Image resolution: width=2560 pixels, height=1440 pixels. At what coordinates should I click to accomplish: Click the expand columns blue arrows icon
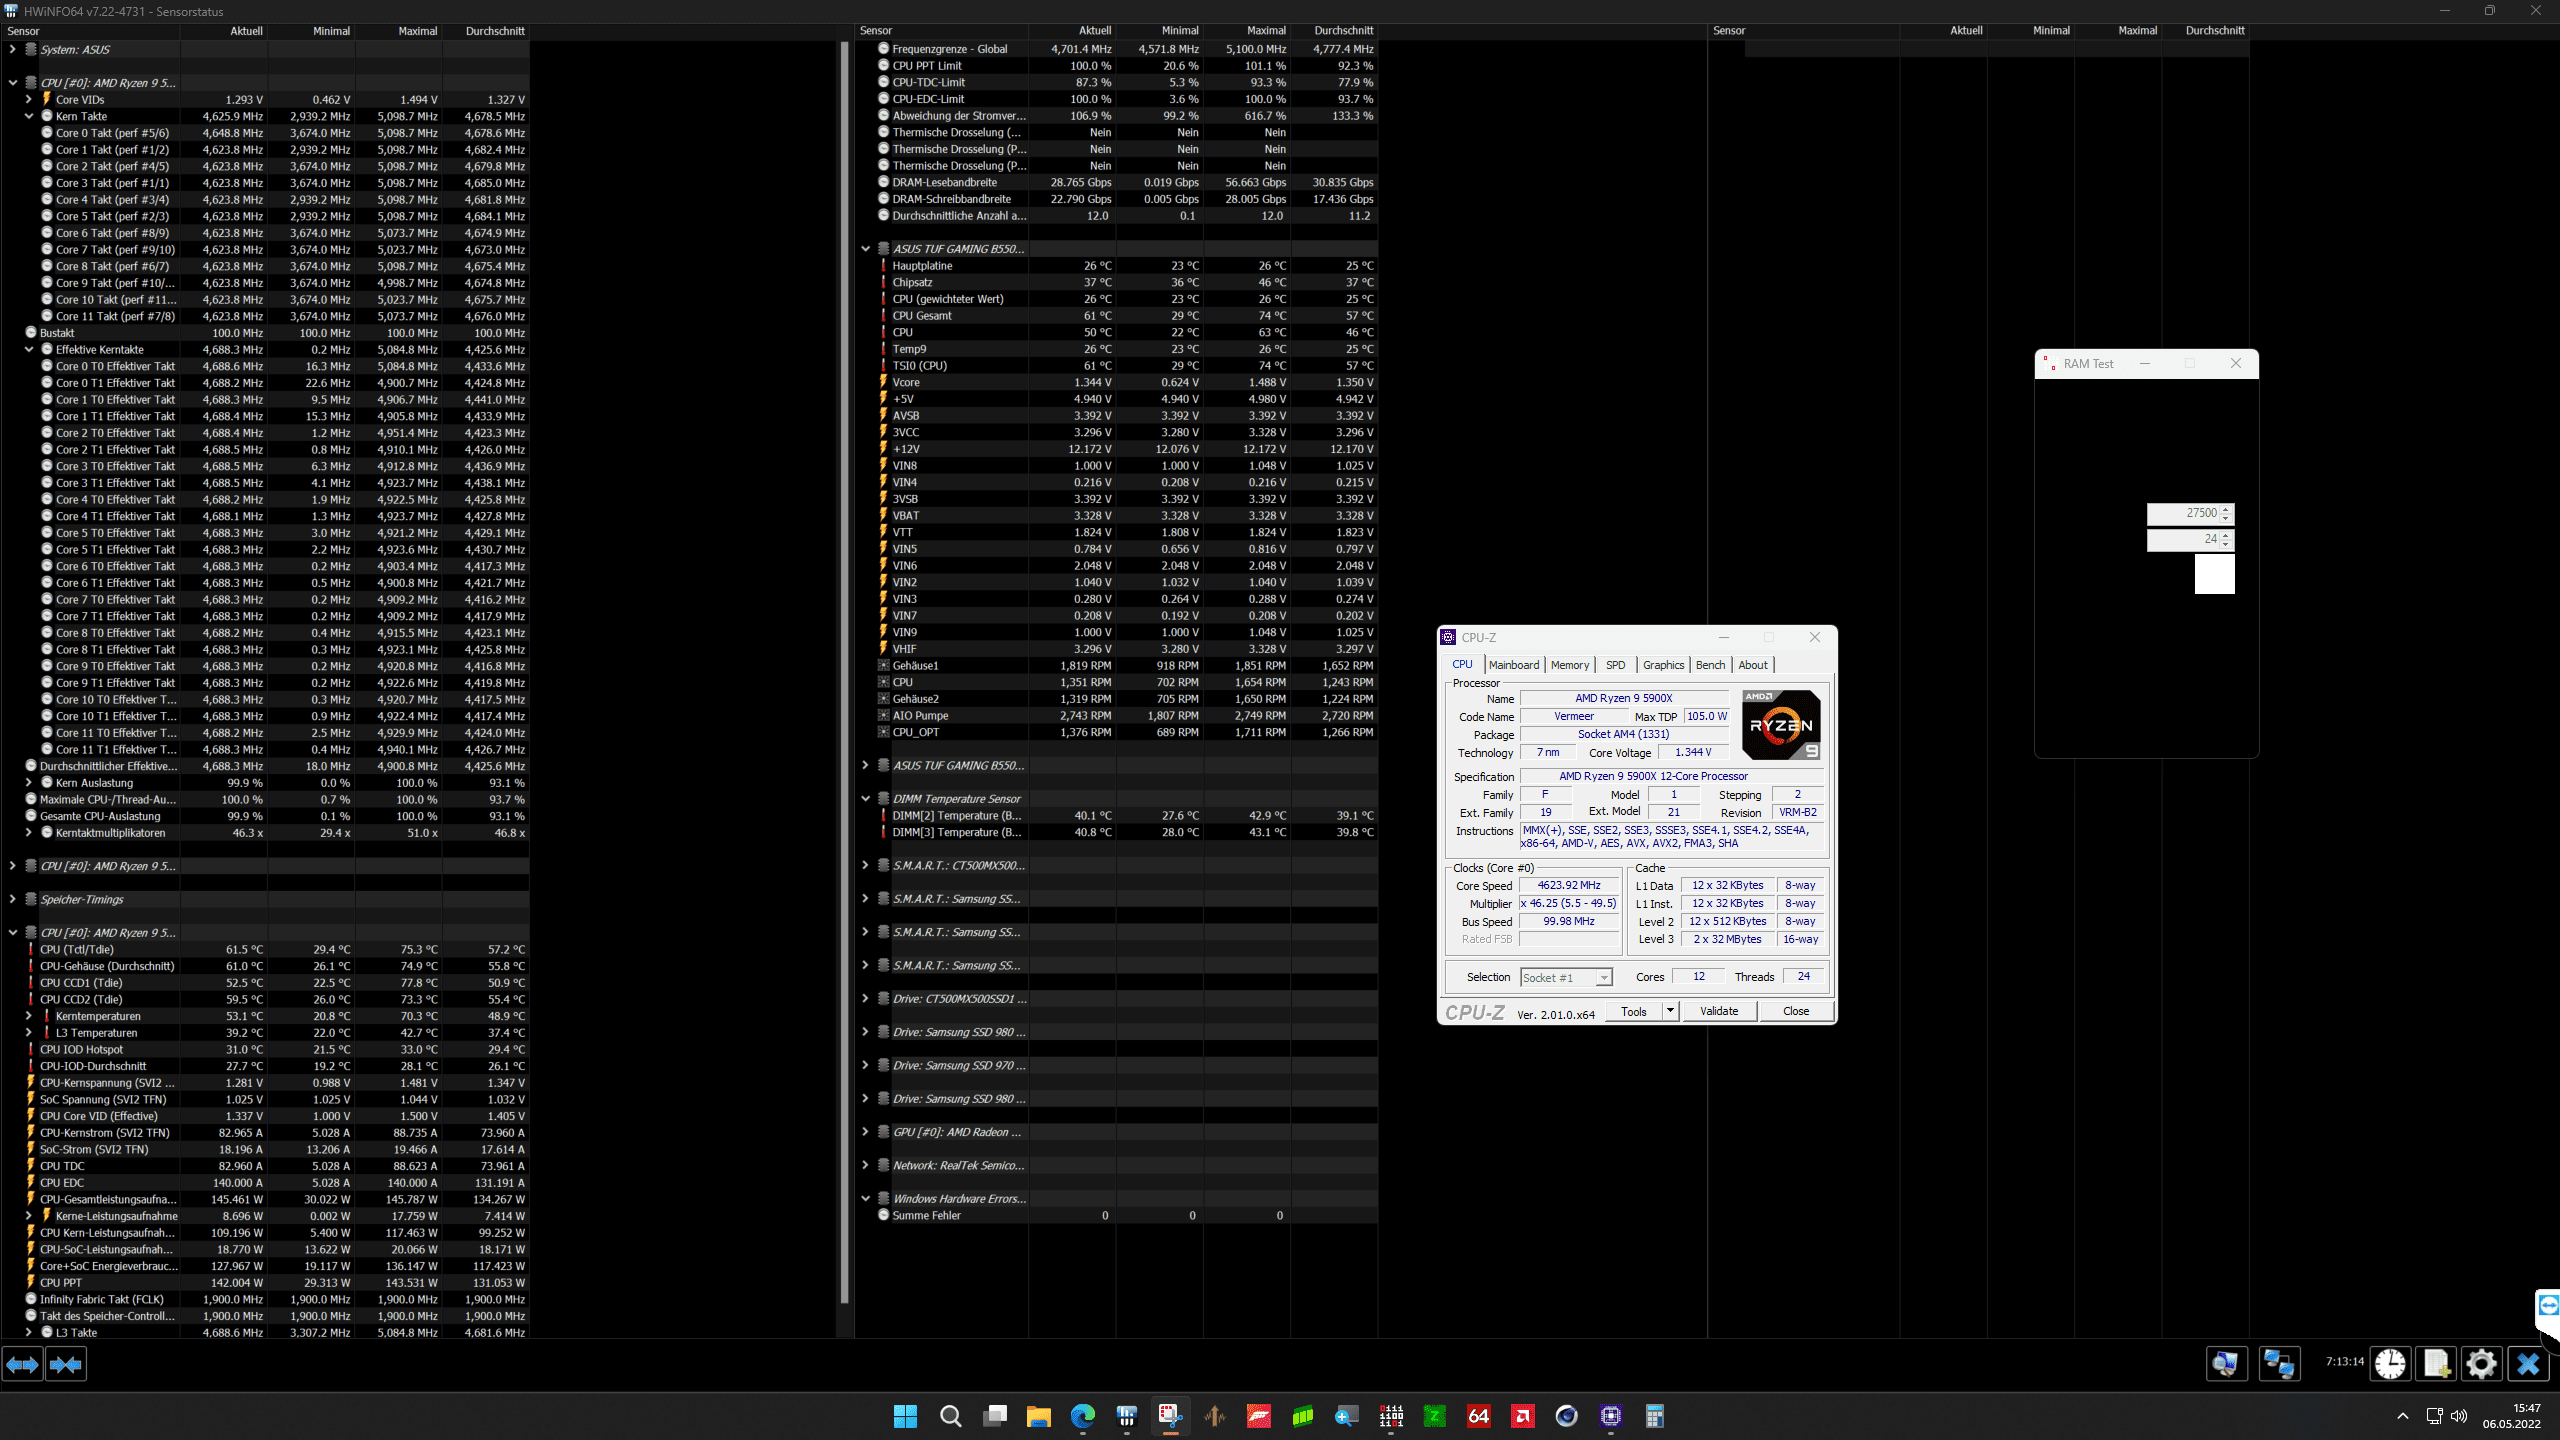point(23,1364)
